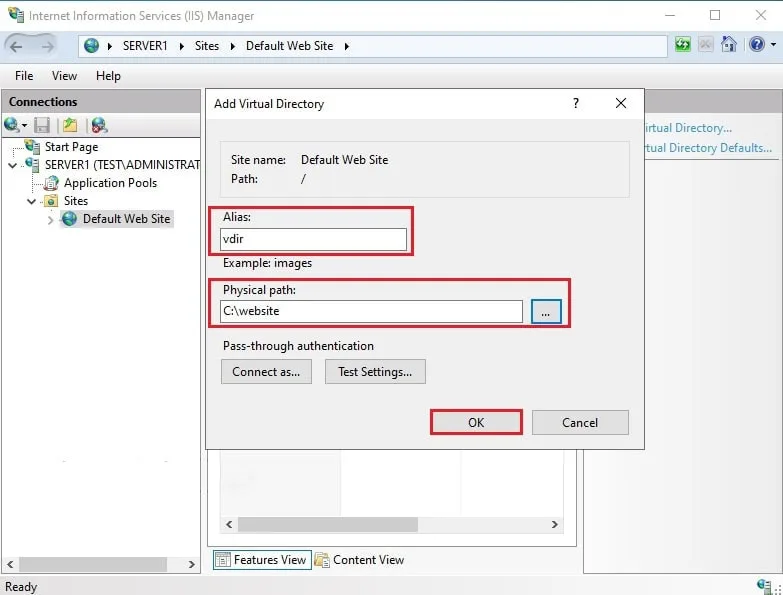Screen dimensions: 783x595
Task: Click the Sites folder icon
Action: click(51, 201)
